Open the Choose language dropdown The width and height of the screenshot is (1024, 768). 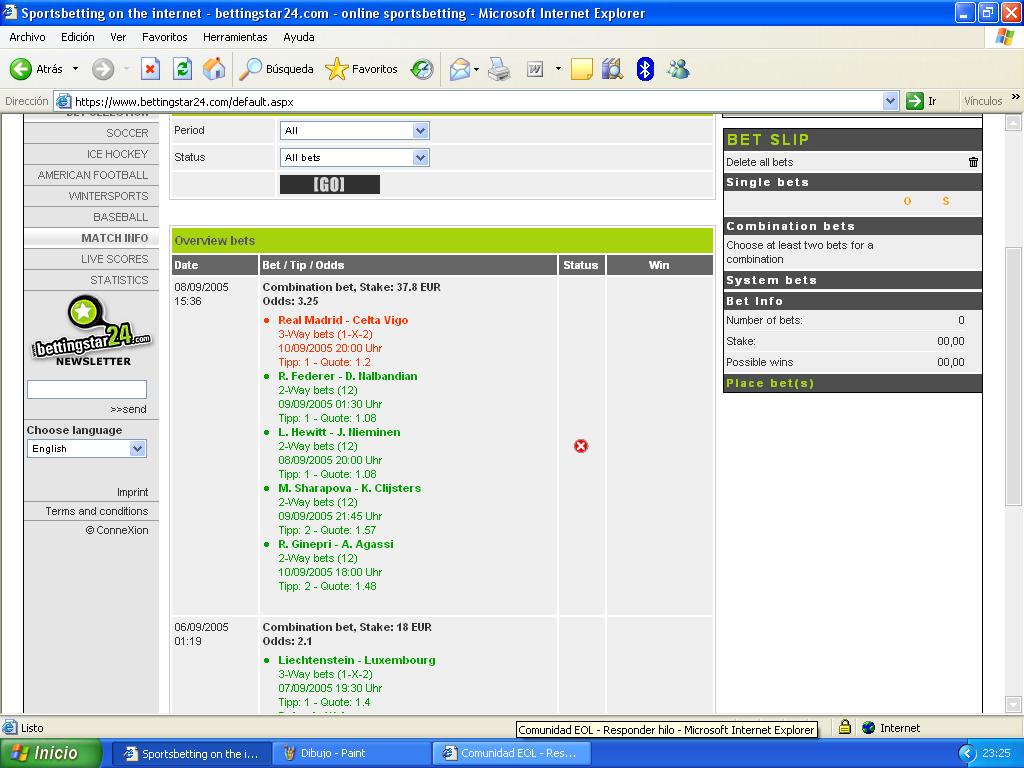point(87,449)
